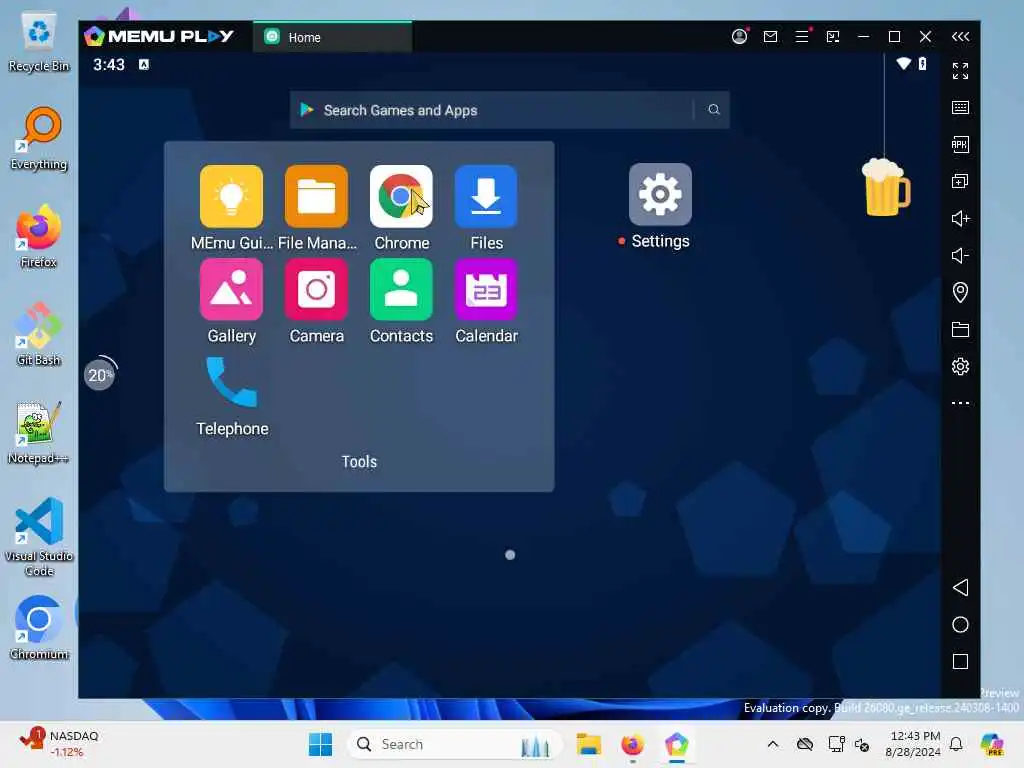Open the MEmu hamburger menu
The width and height of the screenshot is (1024, 768).
point(802,37)
